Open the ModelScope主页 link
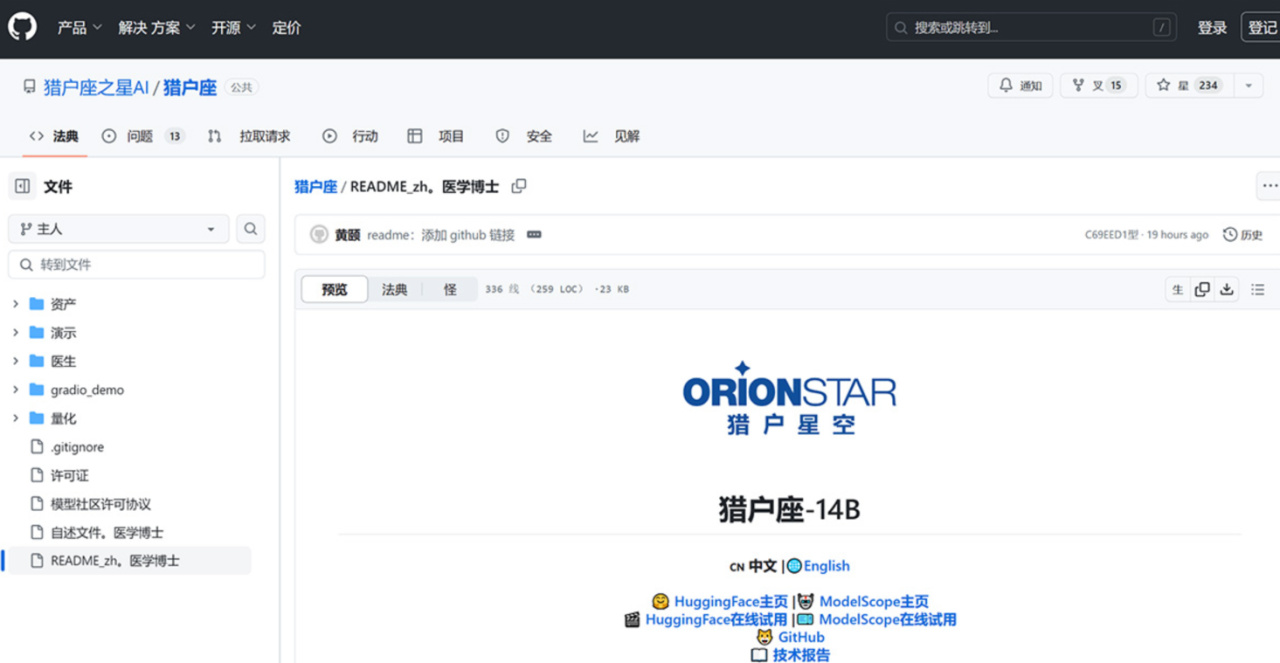Viewport: 1280px width, 663px height. (x=874, y=602)
